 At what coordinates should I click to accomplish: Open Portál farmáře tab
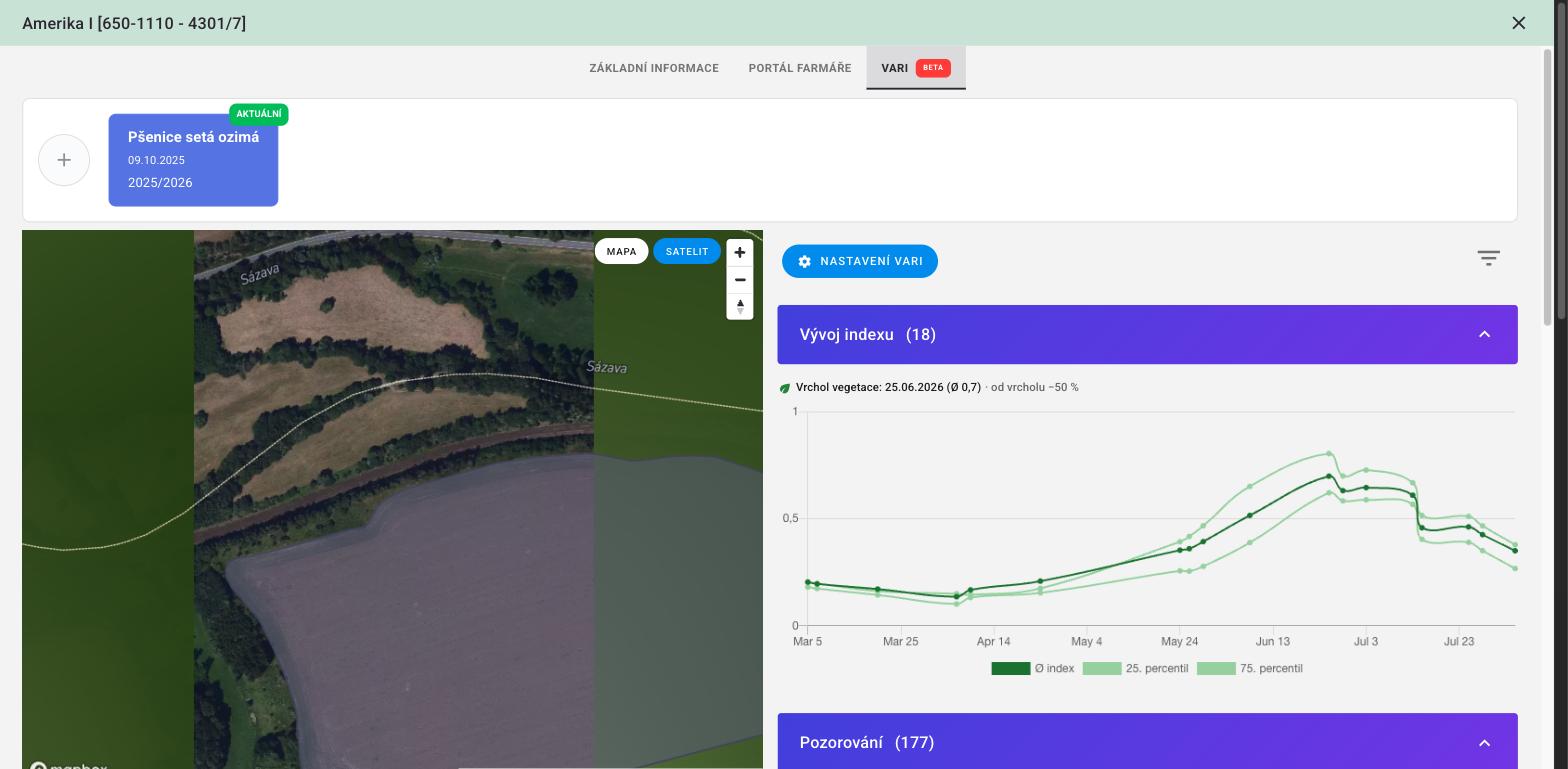coord(800,68)
